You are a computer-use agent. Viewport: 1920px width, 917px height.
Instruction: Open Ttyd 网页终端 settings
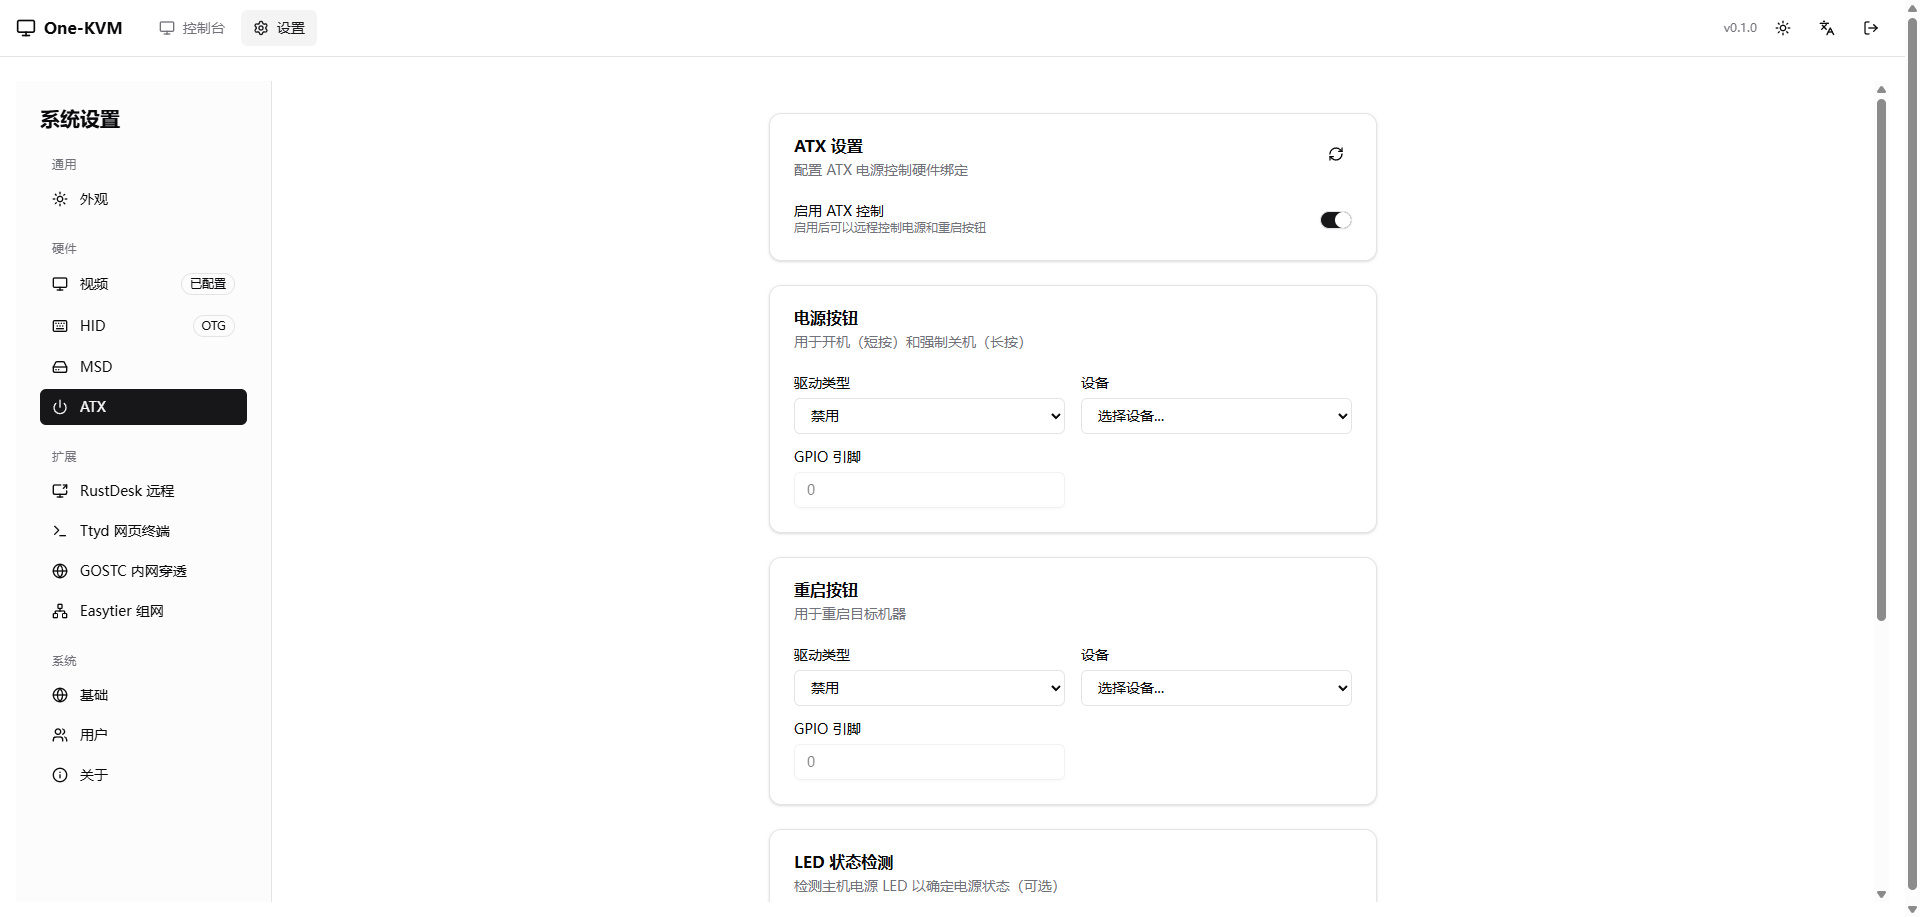click(125, 531)
